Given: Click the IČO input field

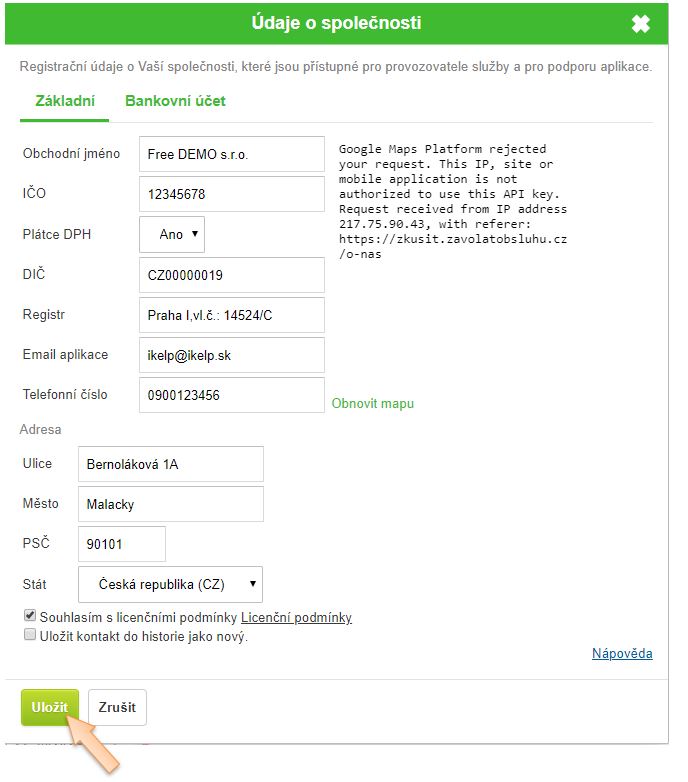Looking at the screenshot, I should [231, 194].
